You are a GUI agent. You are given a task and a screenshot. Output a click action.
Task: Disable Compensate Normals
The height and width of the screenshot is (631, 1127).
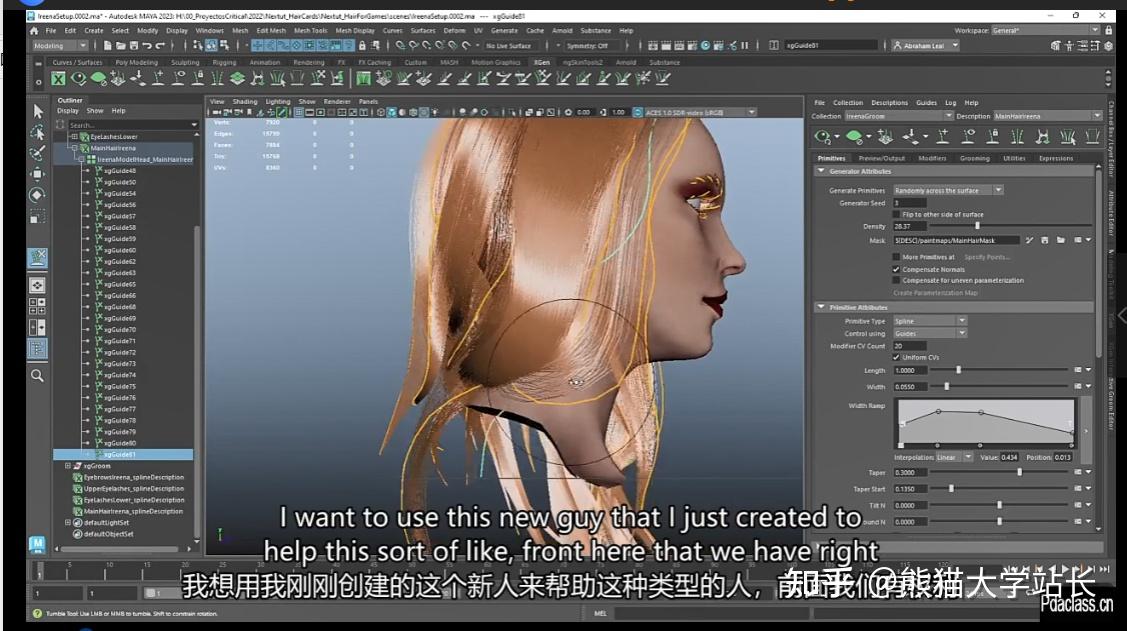[x=896, y=270]
